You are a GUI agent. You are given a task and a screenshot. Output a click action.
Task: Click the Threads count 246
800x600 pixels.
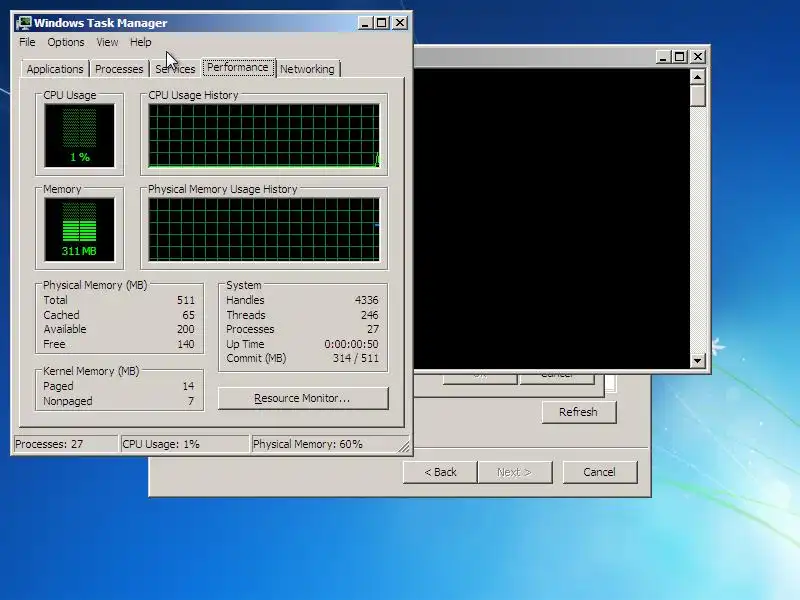pos(369,315)
